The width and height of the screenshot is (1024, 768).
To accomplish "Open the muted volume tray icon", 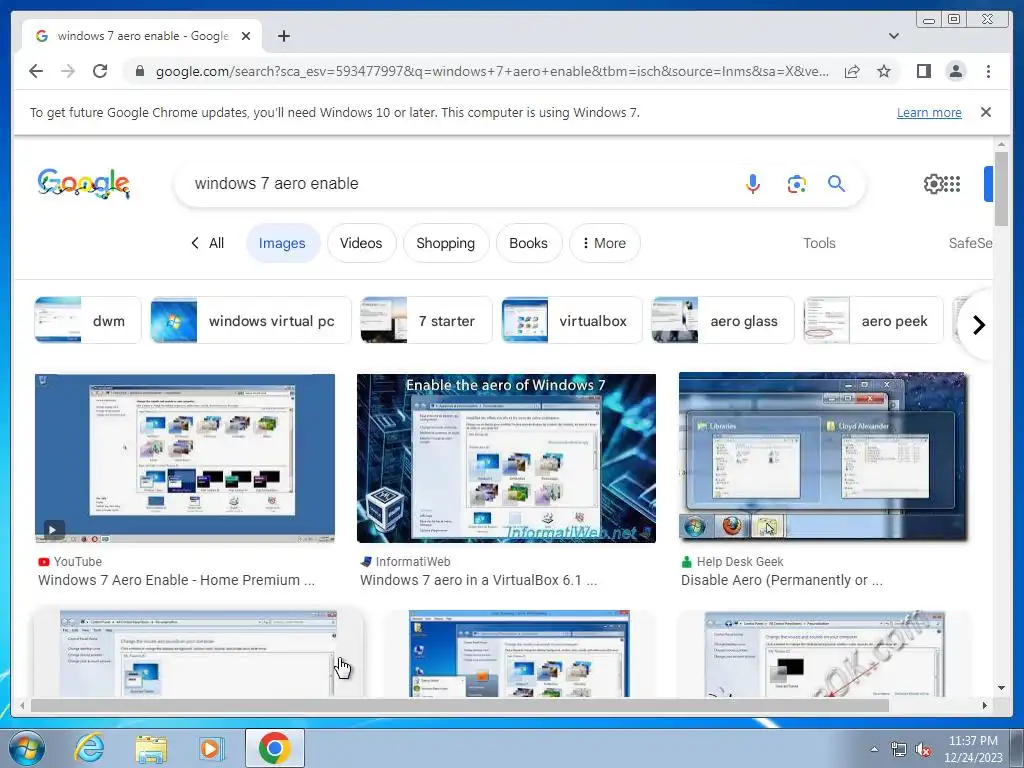I will click(922, 750).
